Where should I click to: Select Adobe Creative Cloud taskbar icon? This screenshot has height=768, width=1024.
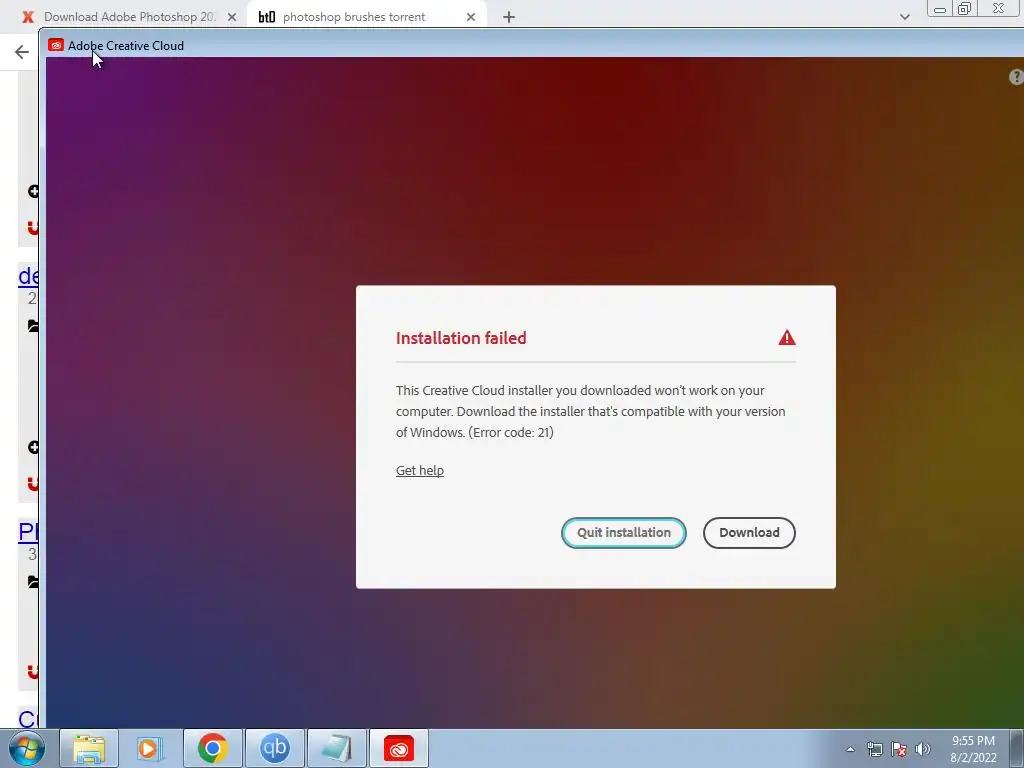coord(399,748)
